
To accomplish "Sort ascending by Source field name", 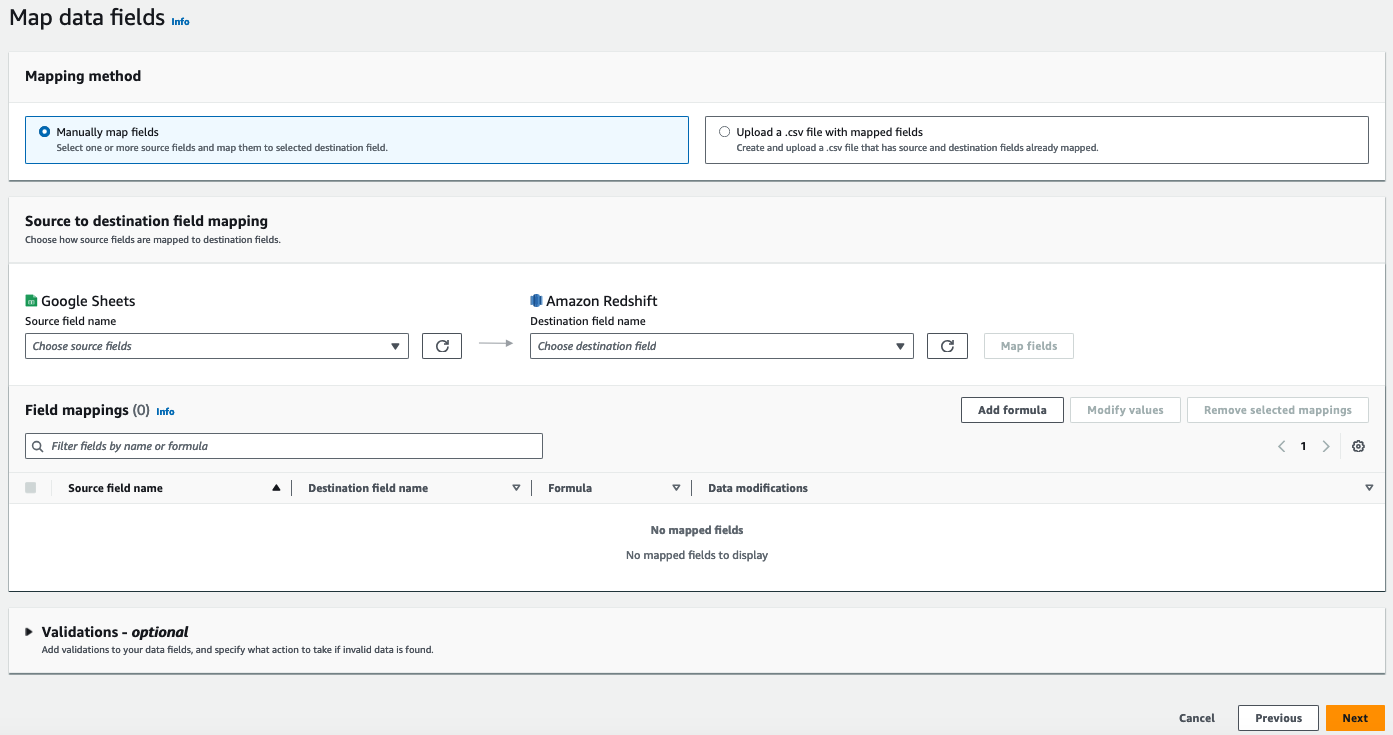I will 276,488.
